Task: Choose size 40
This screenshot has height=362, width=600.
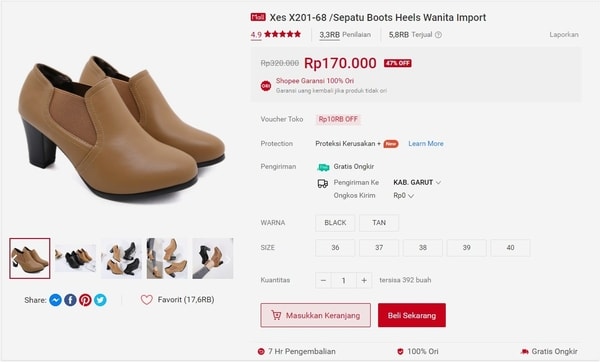Action: click(510, 248)
